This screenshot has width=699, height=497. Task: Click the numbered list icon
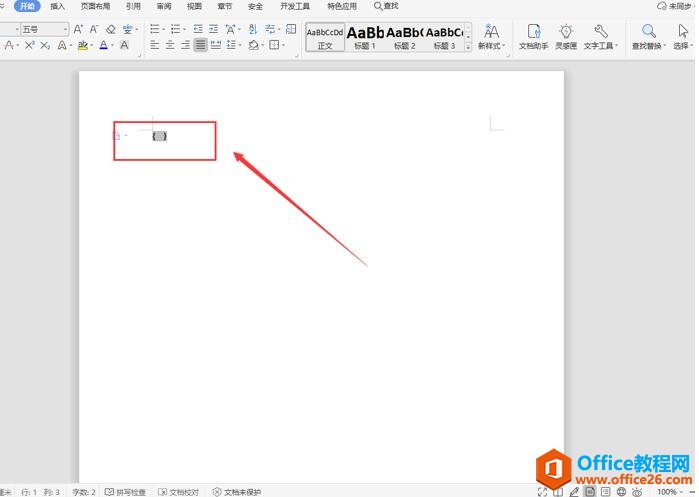(175, 29)
